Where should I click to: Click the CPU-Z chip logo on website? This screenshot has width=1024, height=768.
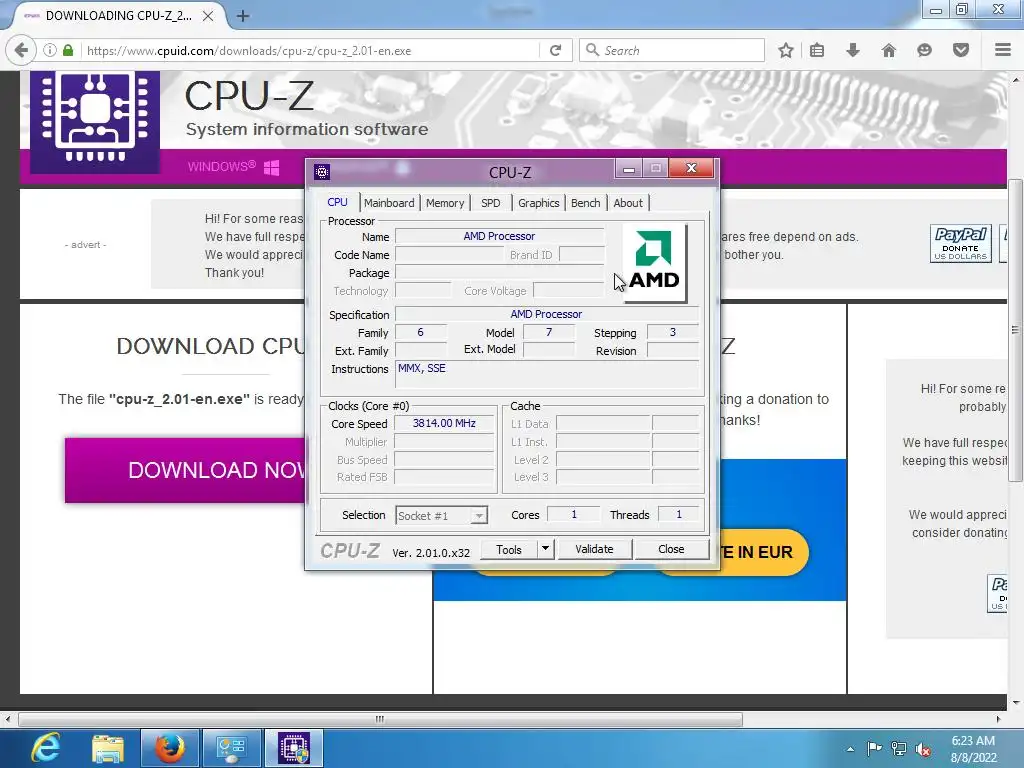click(x=95, y=121)
